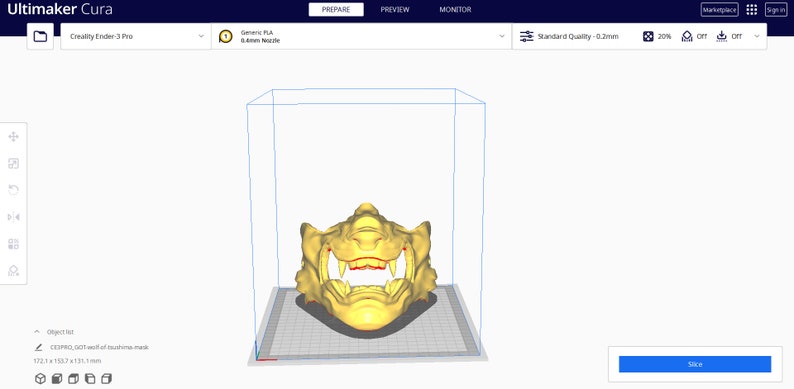This screenshot has height=389, width=794.
Task: Click the support Off icon
Action: click(687, 36)
